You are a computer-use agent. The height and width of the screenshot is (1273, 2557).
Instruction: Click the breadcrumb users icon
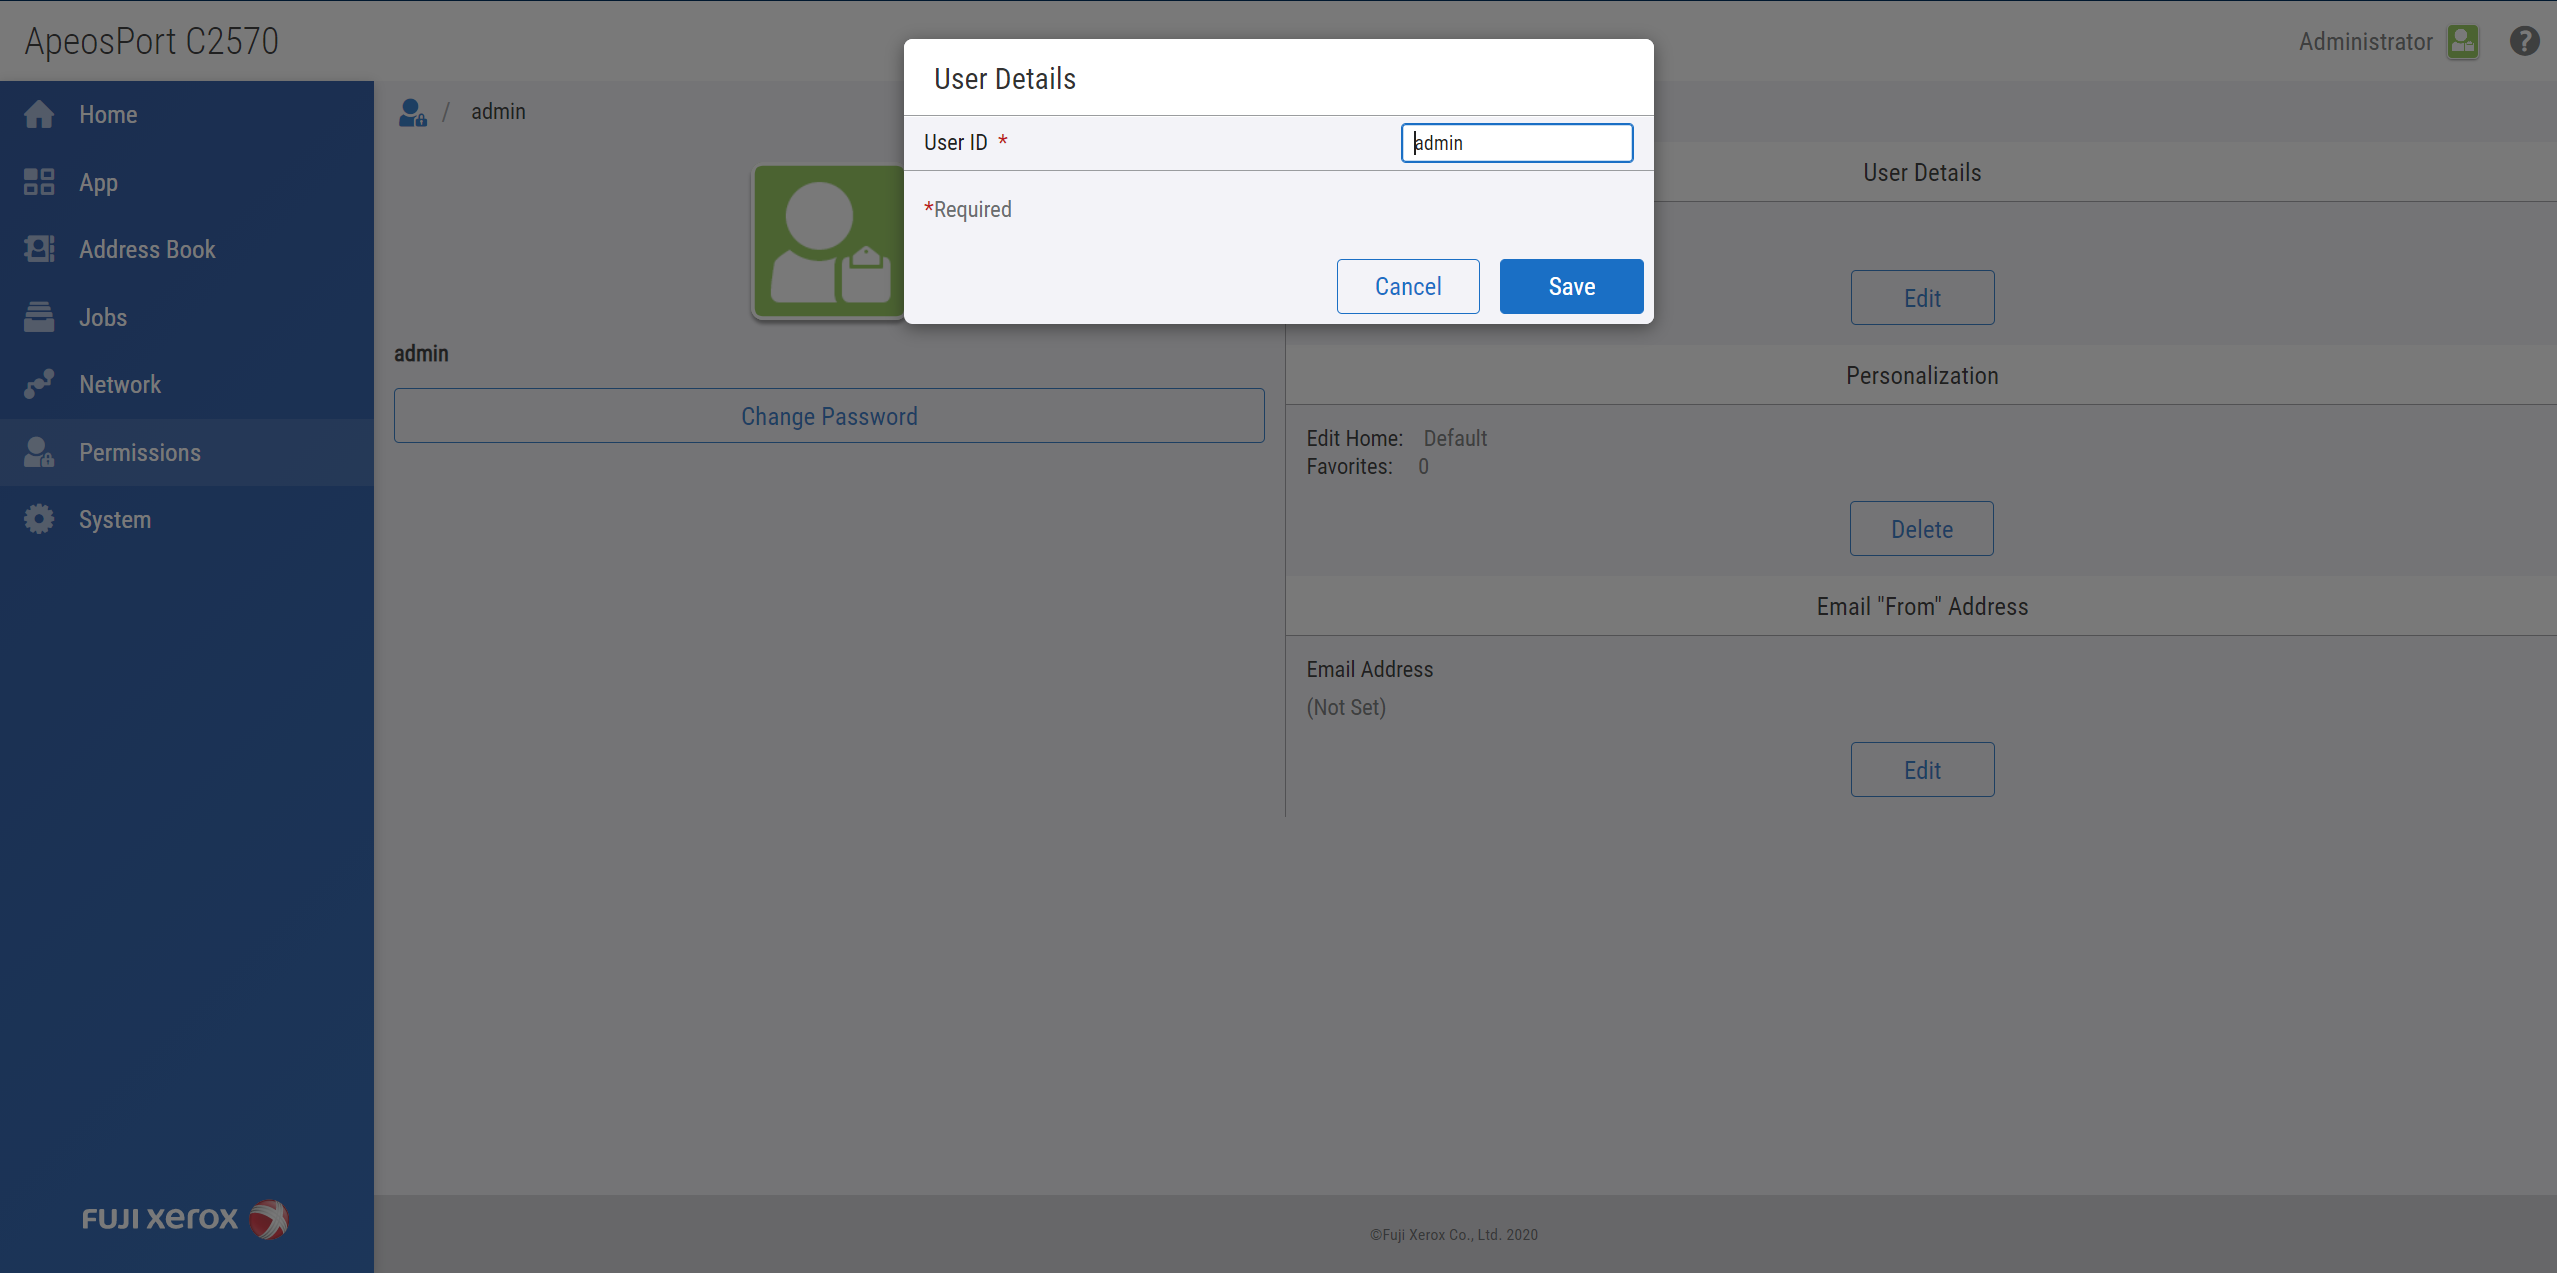[412, 112]
